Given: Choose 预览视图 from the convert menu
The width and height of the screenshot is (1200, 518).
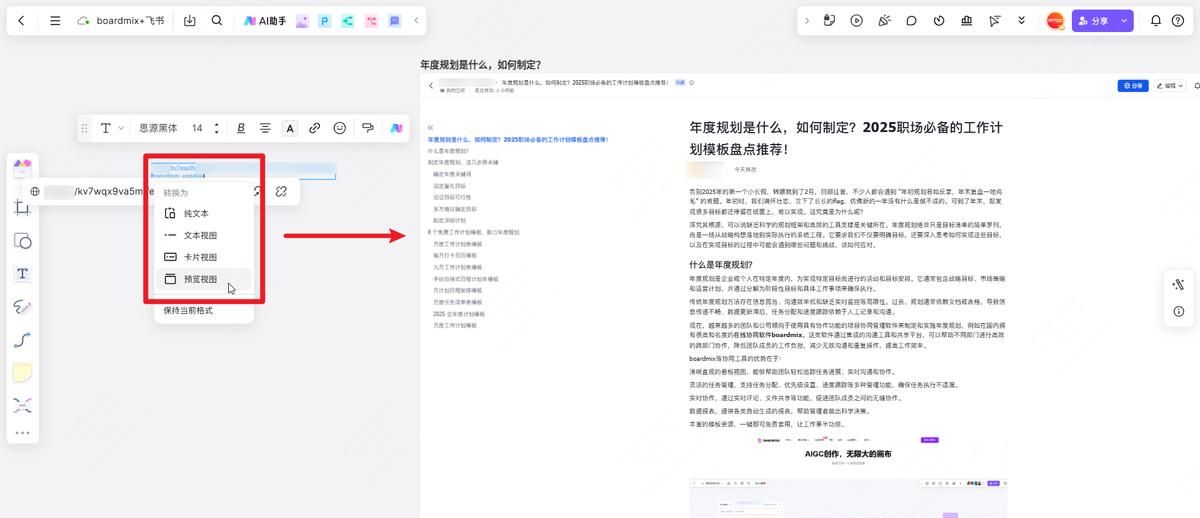Looking at the screenshot, I should pyautogui.click(x=202, y=280).
